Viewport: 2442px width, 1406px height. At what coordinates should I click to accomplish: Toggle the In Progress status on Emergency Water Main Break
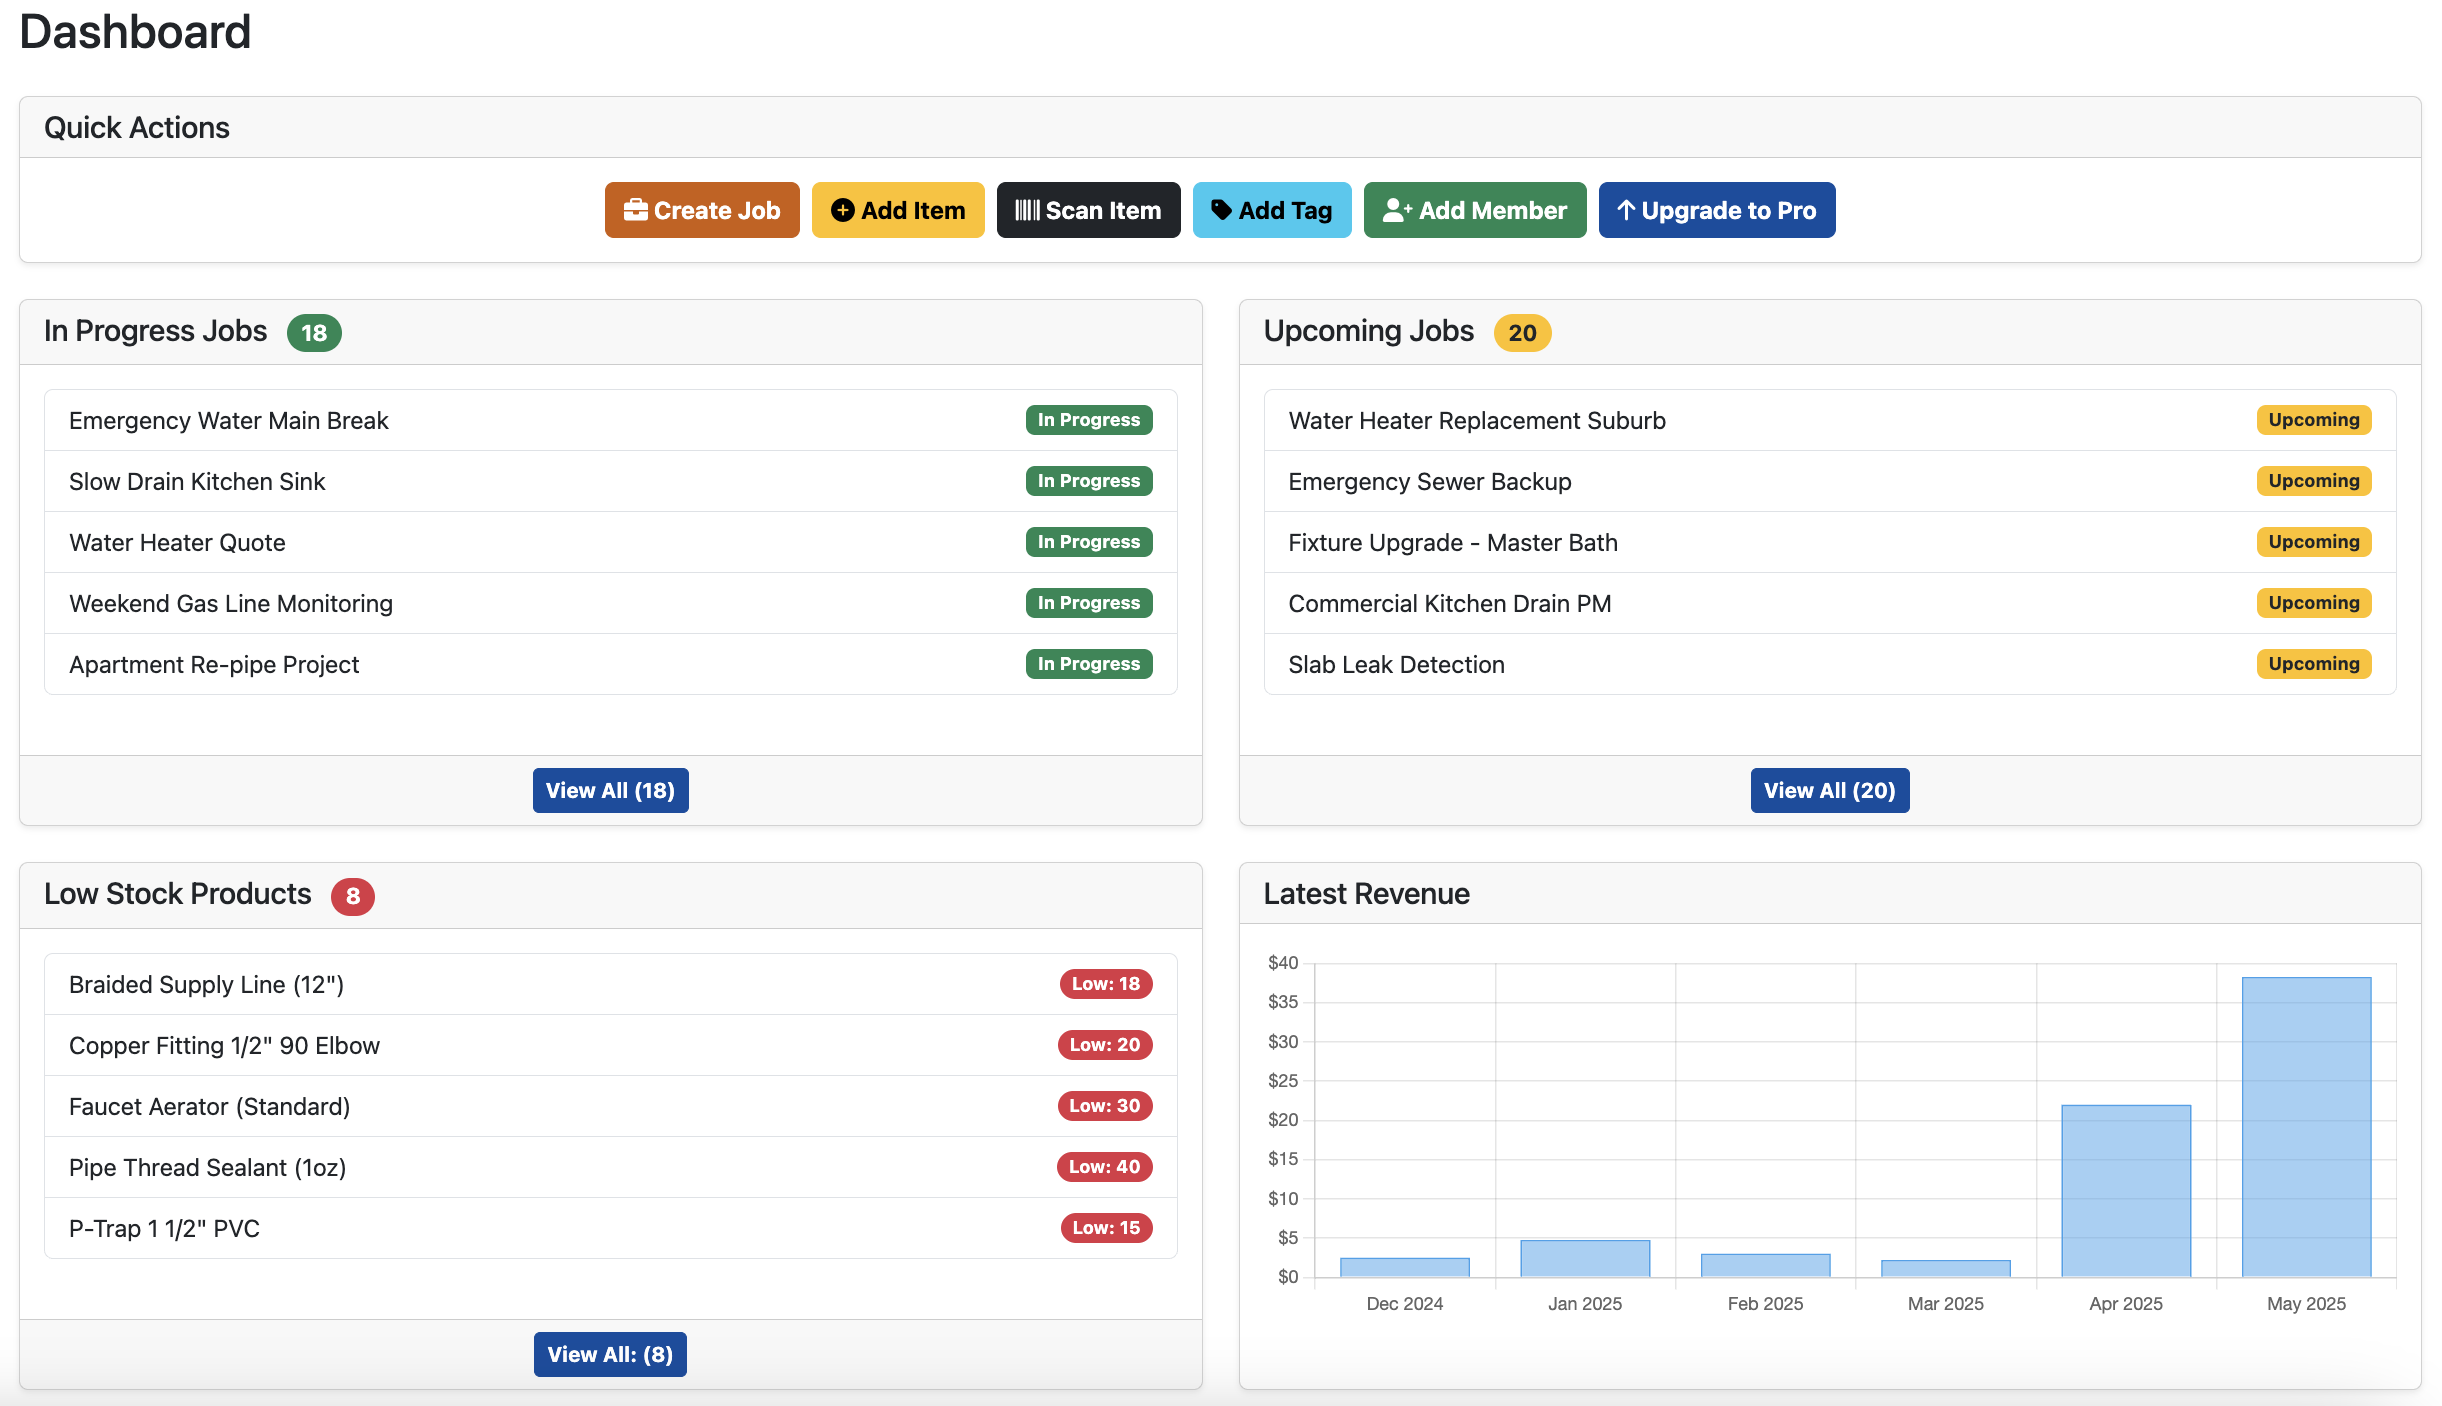tap(1088, 420)
